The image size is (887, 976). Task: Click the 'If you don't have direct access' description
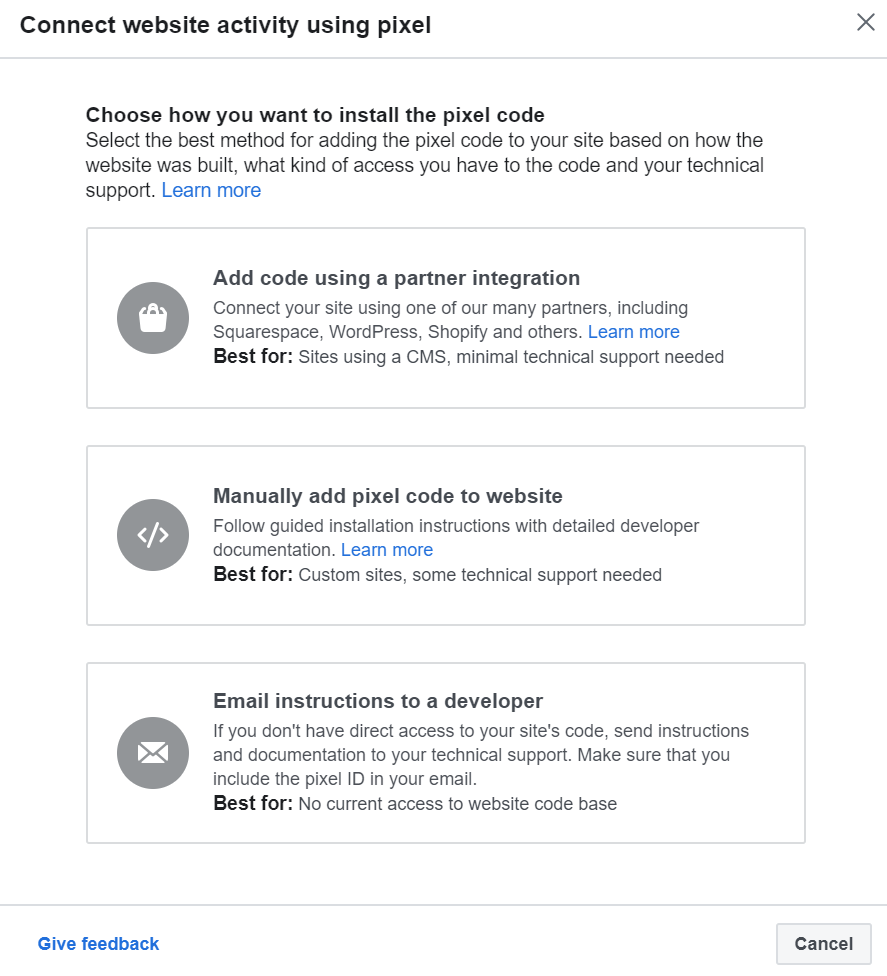pos(481,731)
